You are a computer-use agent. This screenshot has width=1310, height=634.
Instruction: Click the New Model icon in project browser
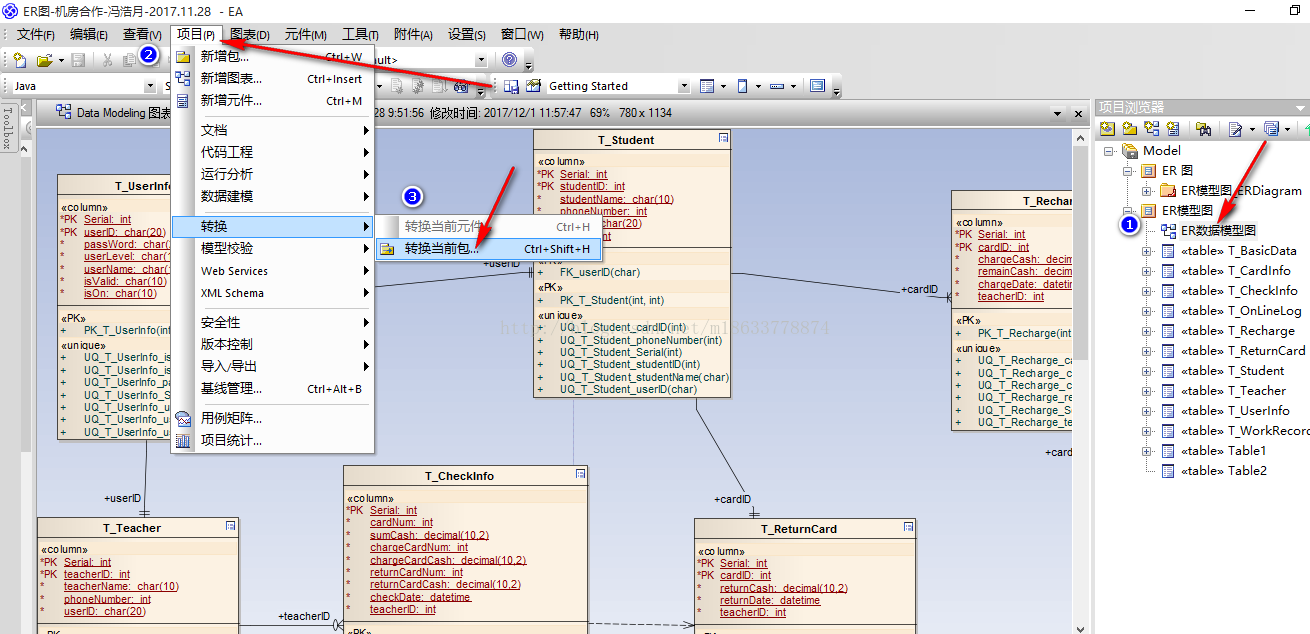(x=1108, y=129)
